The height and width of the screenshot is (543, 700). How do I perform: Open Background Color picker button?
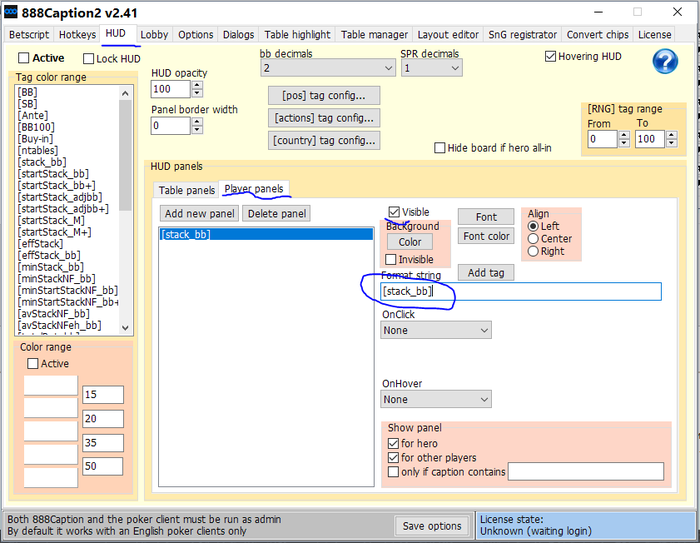pyautogui.click(x=410, y=242)
